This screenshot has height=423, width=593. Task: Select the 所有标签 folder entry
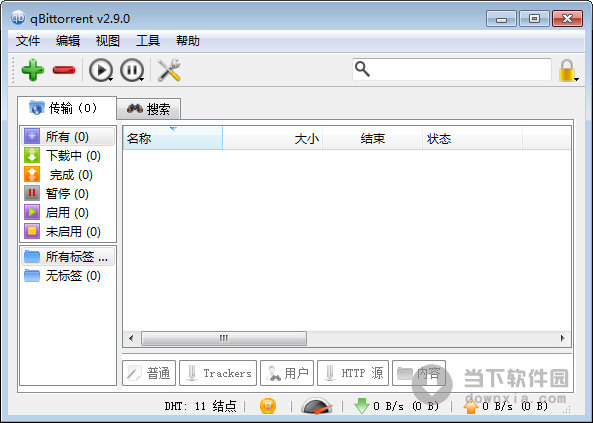[67, 257]
